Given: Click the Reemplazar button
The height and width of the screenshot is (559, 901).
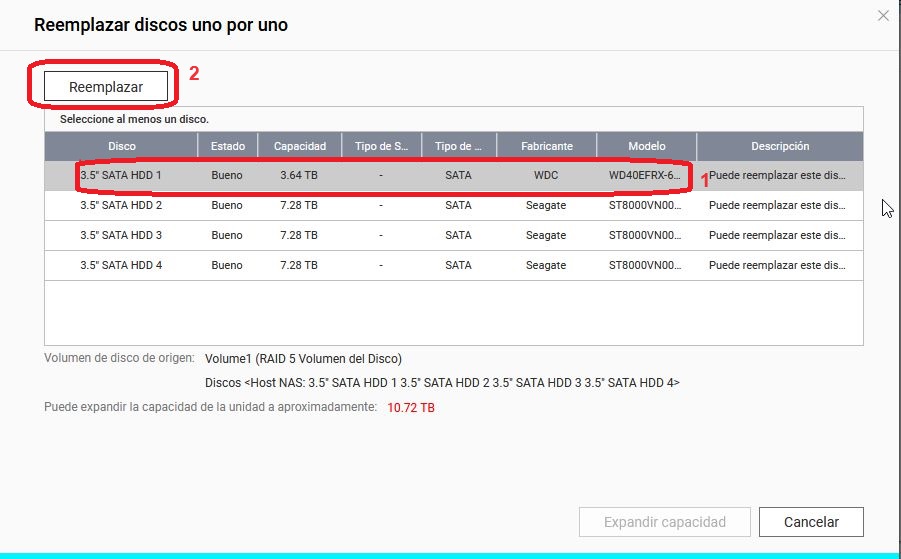Looking at the screenshot, I should [105, 87].
